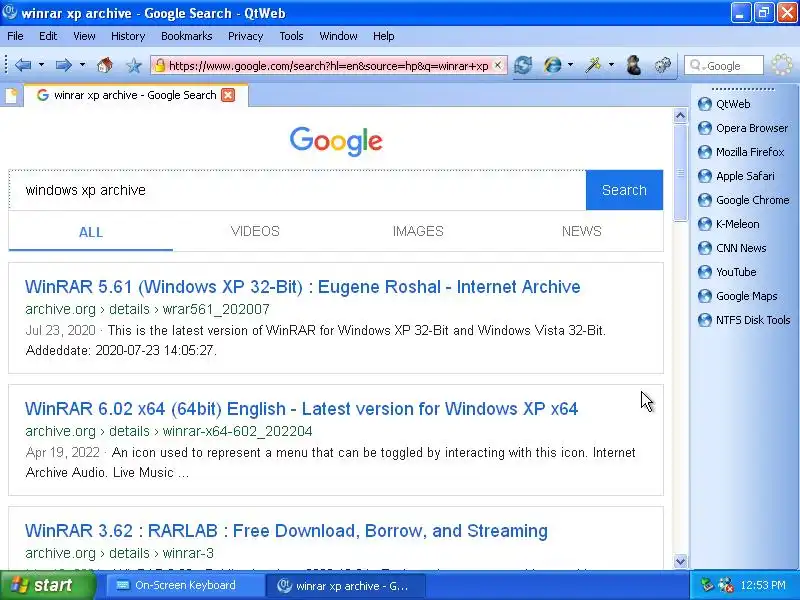Open Apple Safari bookmark in sidebar
The image size is (800, 600).
click(736, 176)
